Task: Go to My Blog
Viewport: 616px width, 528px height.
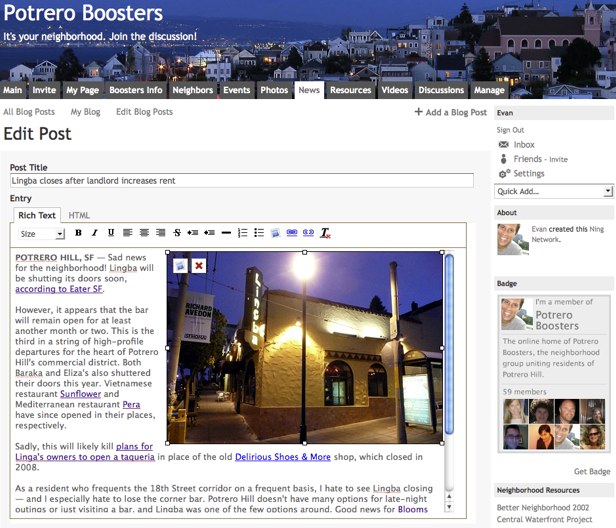Action: tap(85, 112)
